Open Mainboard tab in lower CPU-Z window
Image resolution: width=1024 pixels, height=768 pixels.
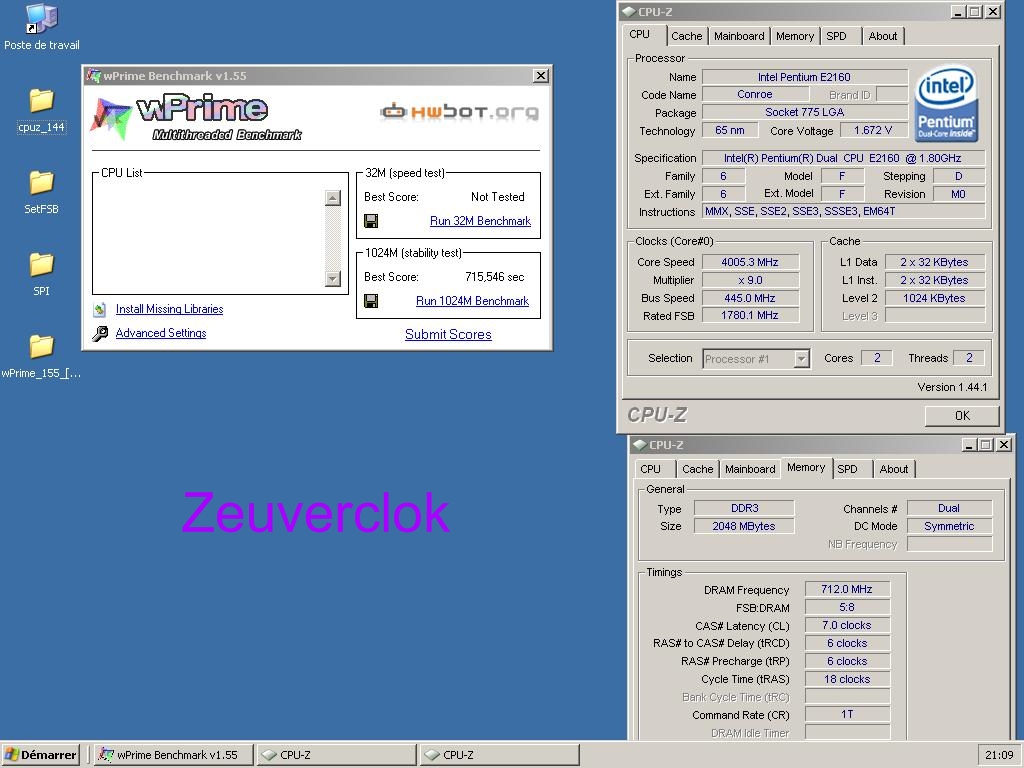[750, 469]
